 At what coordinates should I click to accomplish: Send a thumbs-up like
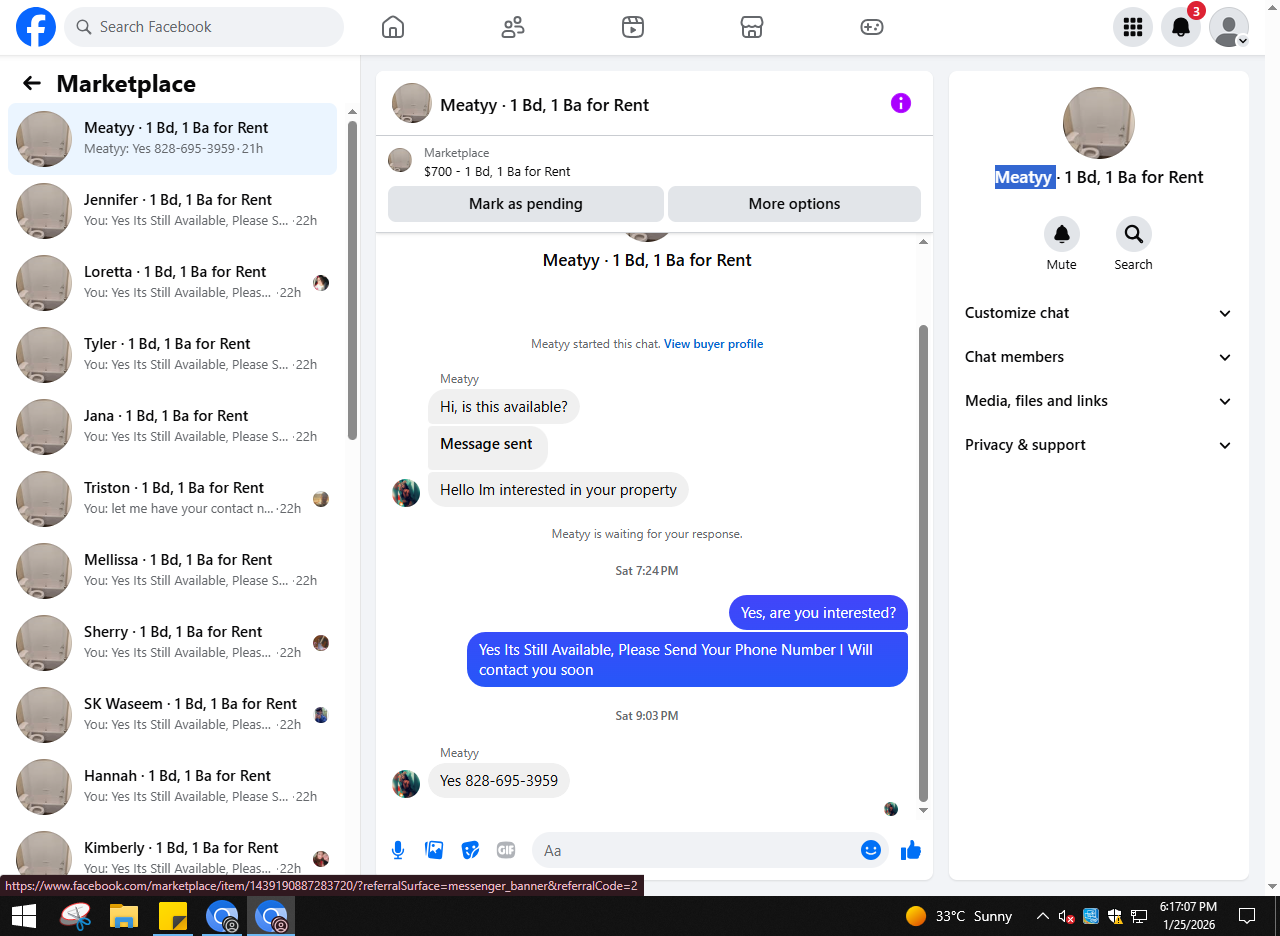pos(910,850)
